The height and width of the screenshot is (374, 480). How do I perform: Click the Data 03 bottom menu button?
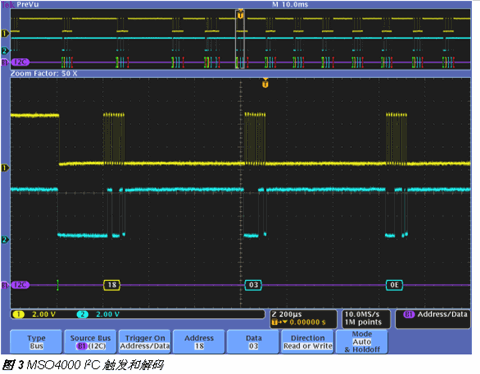[253, 342]
